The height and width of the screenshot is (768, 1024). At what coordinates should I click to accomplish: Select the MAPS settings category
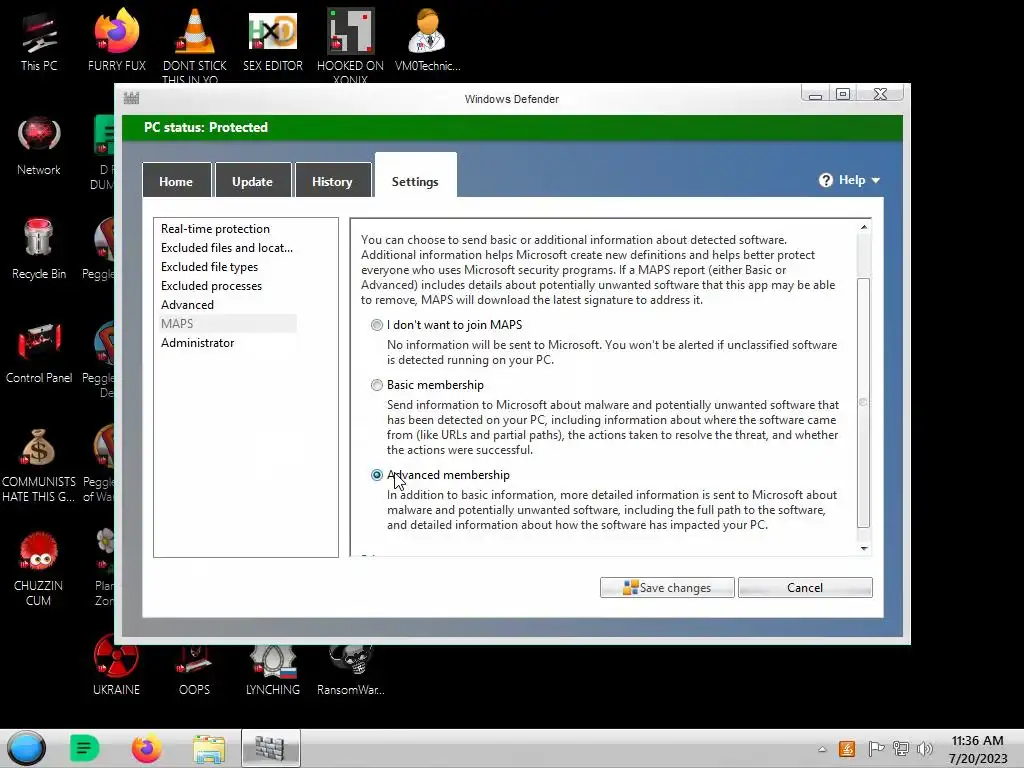coord(228,323)
